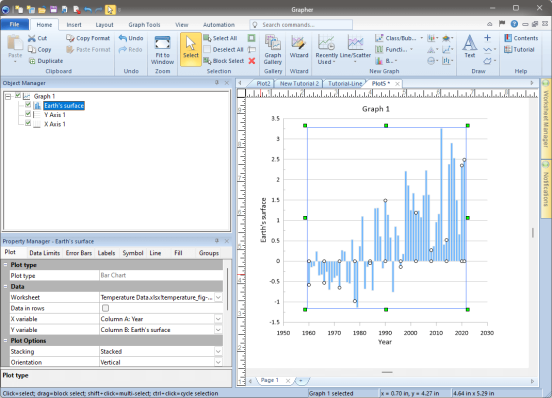Launch the Graph Wizard
Viewport: 552px width, 398px height.
[x=299, y=46]
